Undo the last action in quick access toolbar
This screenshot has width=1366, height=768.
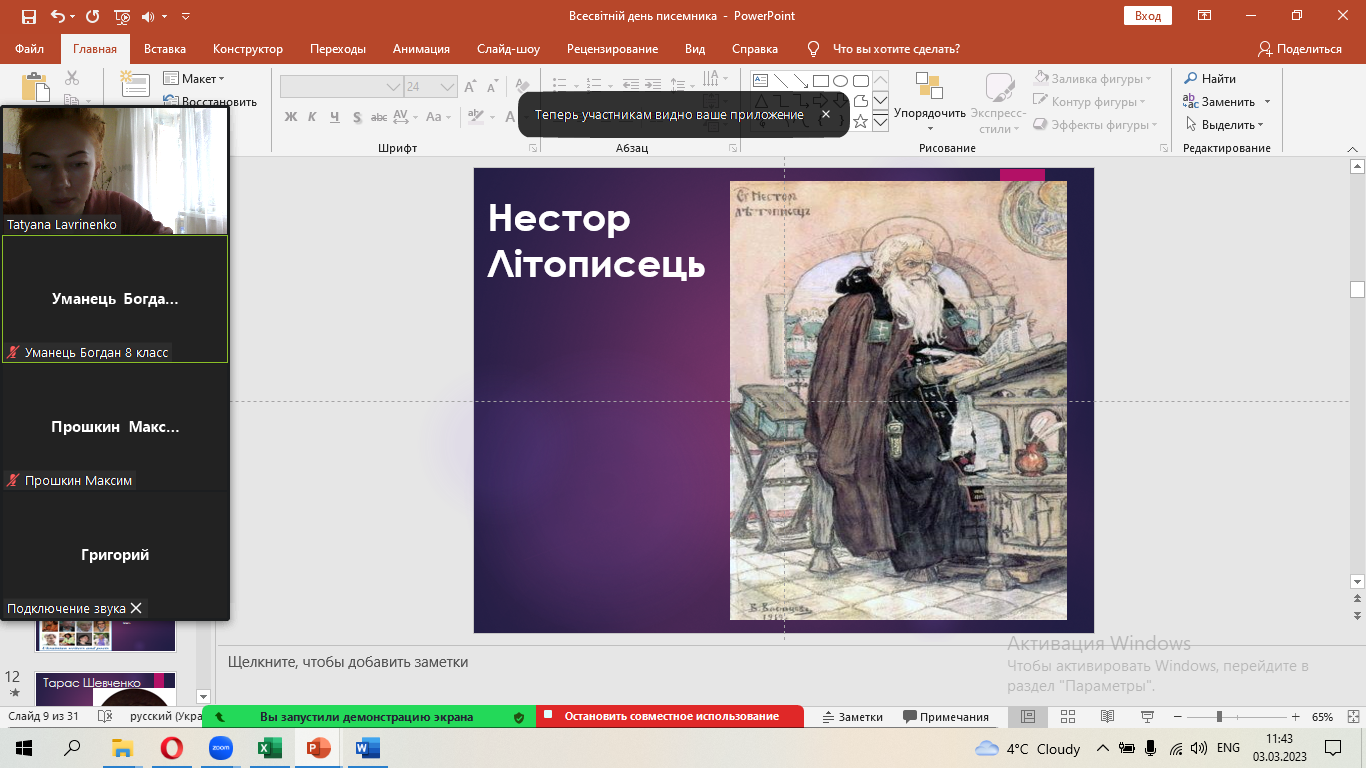click(57, 17)
